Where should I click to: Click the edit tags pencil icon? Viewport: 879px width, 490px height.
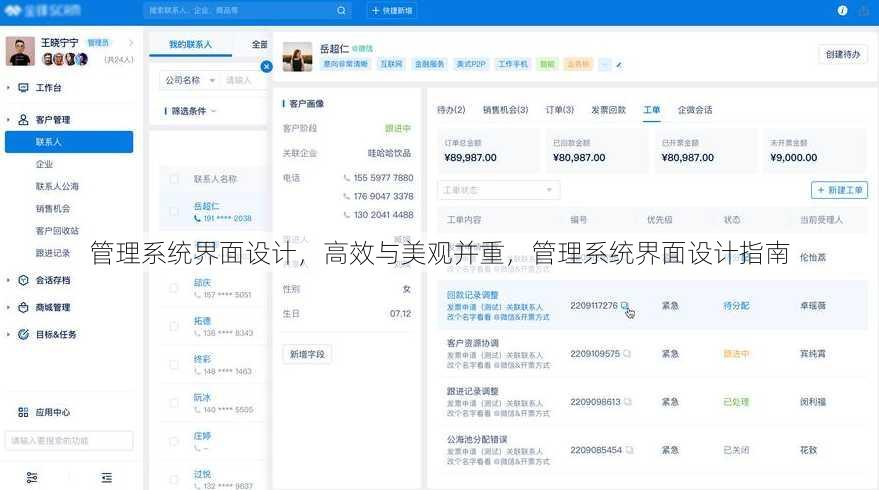[x=619, y=65]
